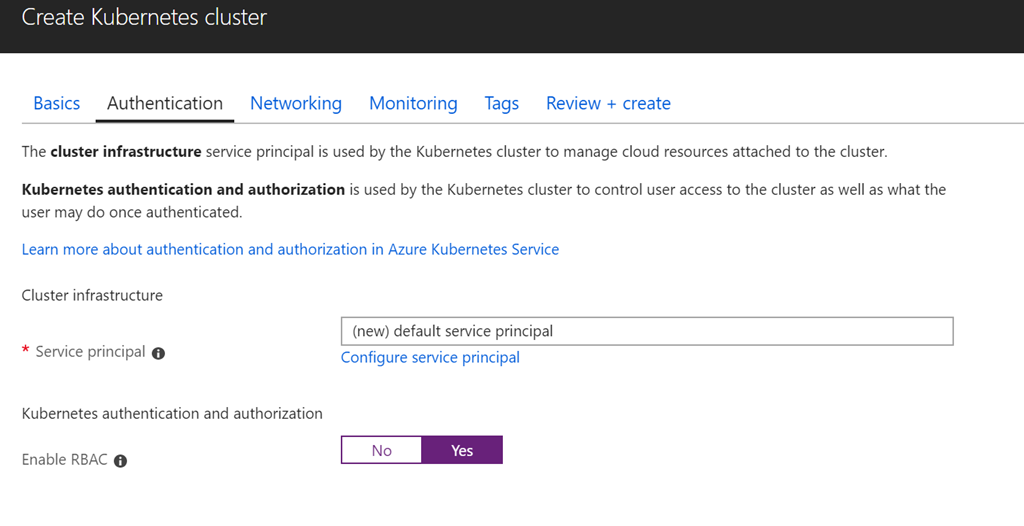The width and height of the screenshot is (1024, 526).
Task: Click the Enable RBAC label text
Action: [66, 460]
